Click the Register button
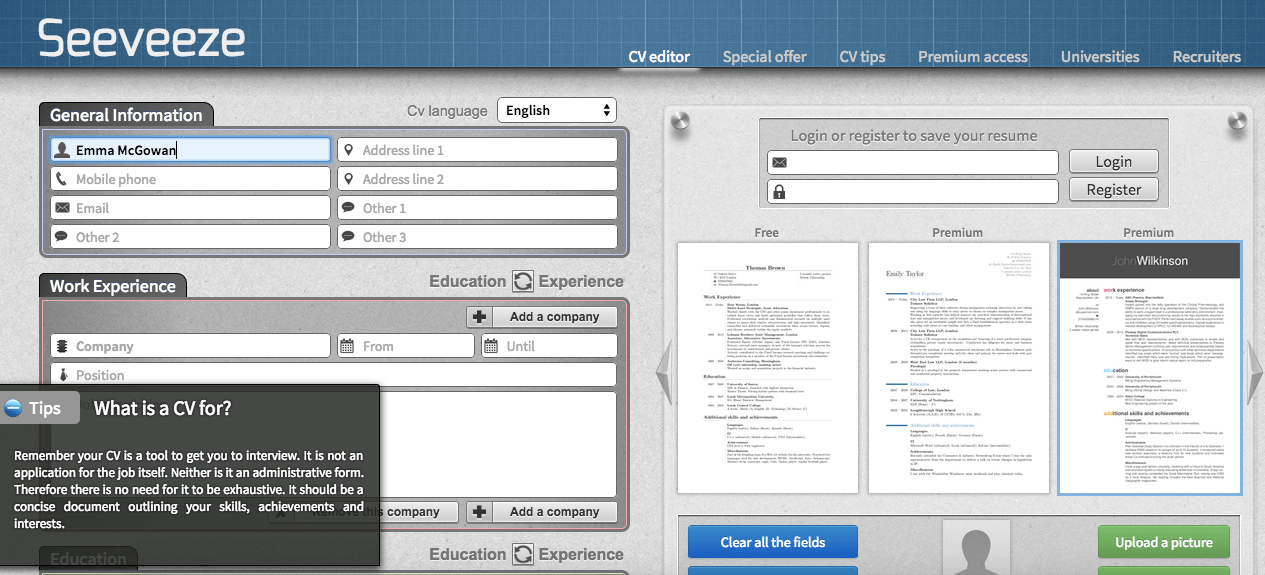 tap(1114, 189)
